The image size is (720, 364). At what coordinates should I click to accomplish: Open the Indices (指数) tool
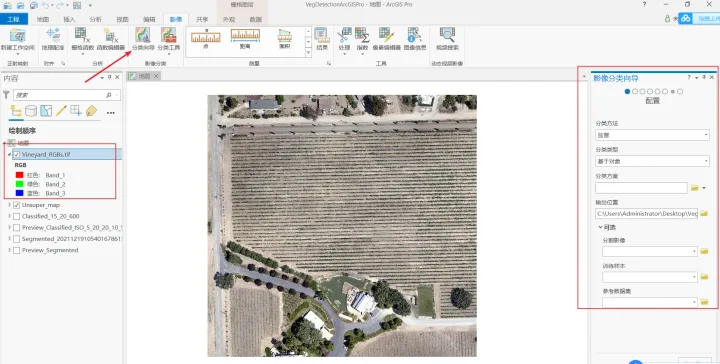pos(362,40)
